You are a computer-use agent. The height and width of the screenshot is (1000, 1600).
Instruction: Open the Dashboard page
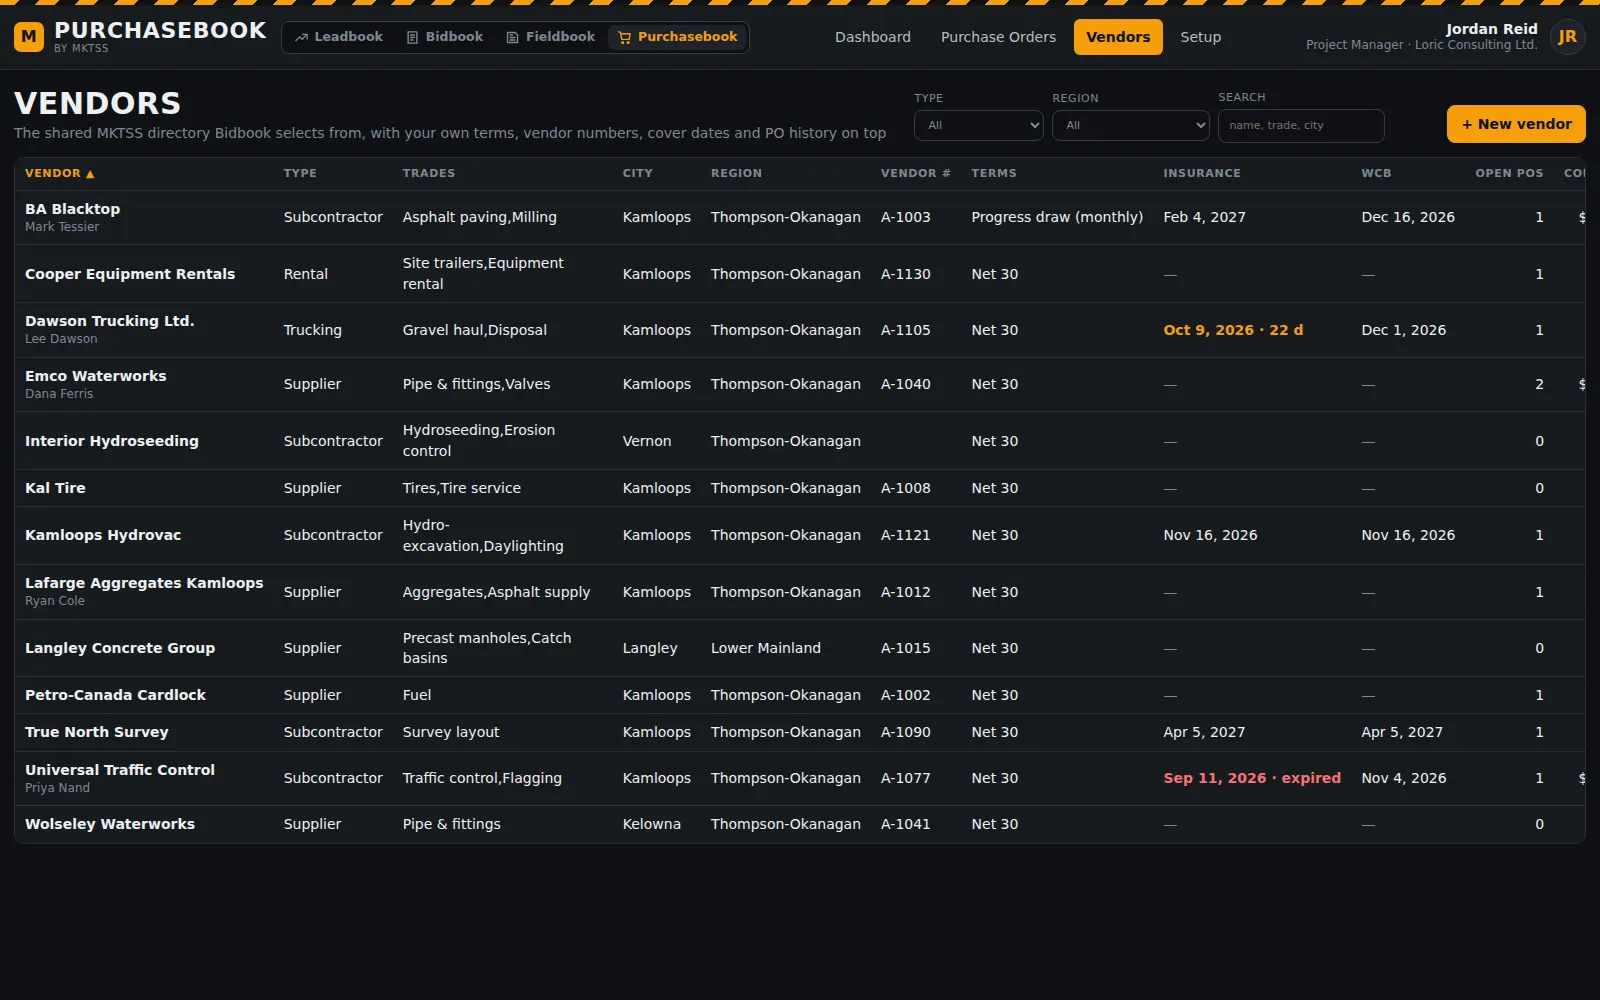[x=873, y=37]
